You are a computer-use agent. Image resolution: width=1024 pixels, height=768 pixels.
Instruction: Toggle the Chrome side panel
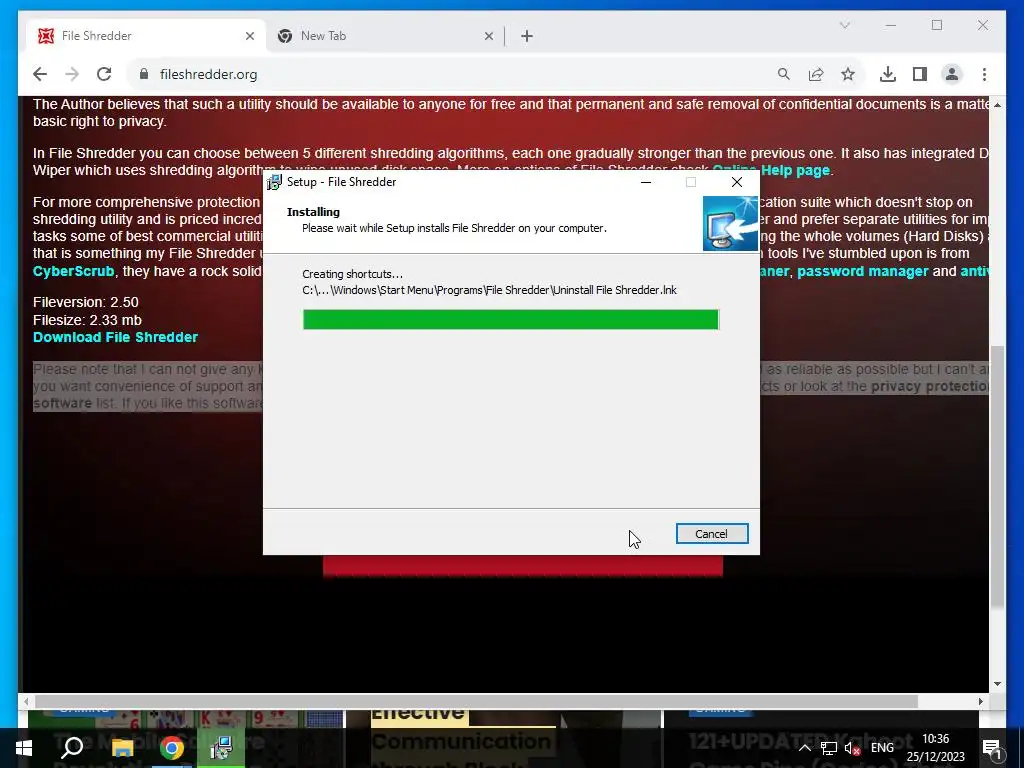point(920,74)
